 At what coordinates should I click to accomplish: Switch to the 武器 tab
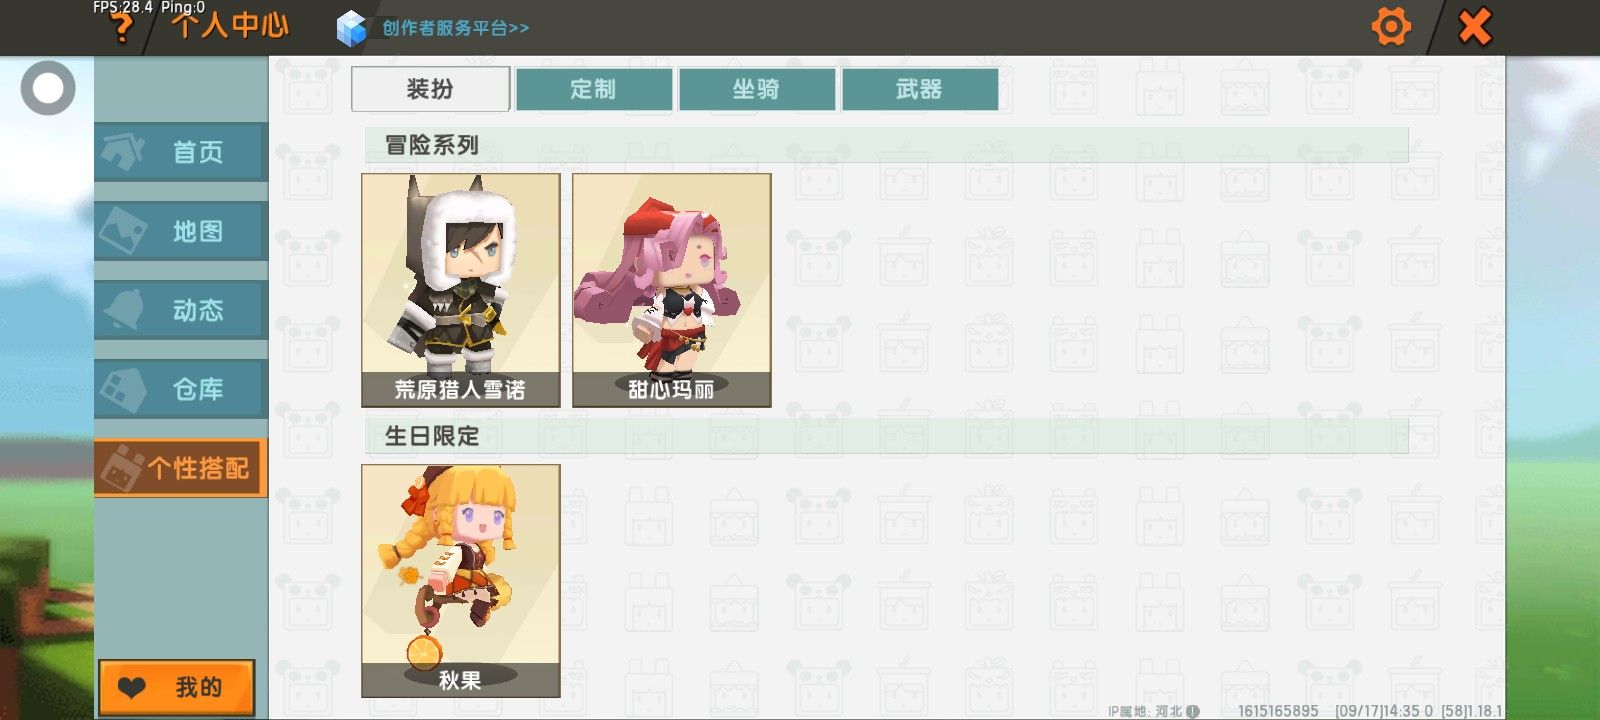919,89
